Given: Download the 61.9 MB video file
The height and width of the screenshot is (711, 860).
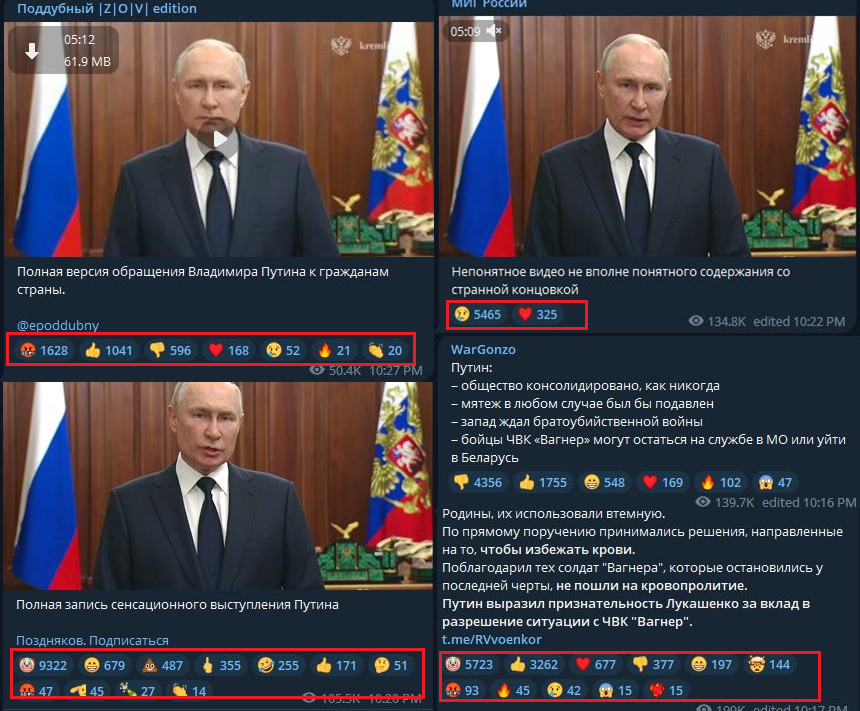Looking at the screenshot, I should coord(32,52).
